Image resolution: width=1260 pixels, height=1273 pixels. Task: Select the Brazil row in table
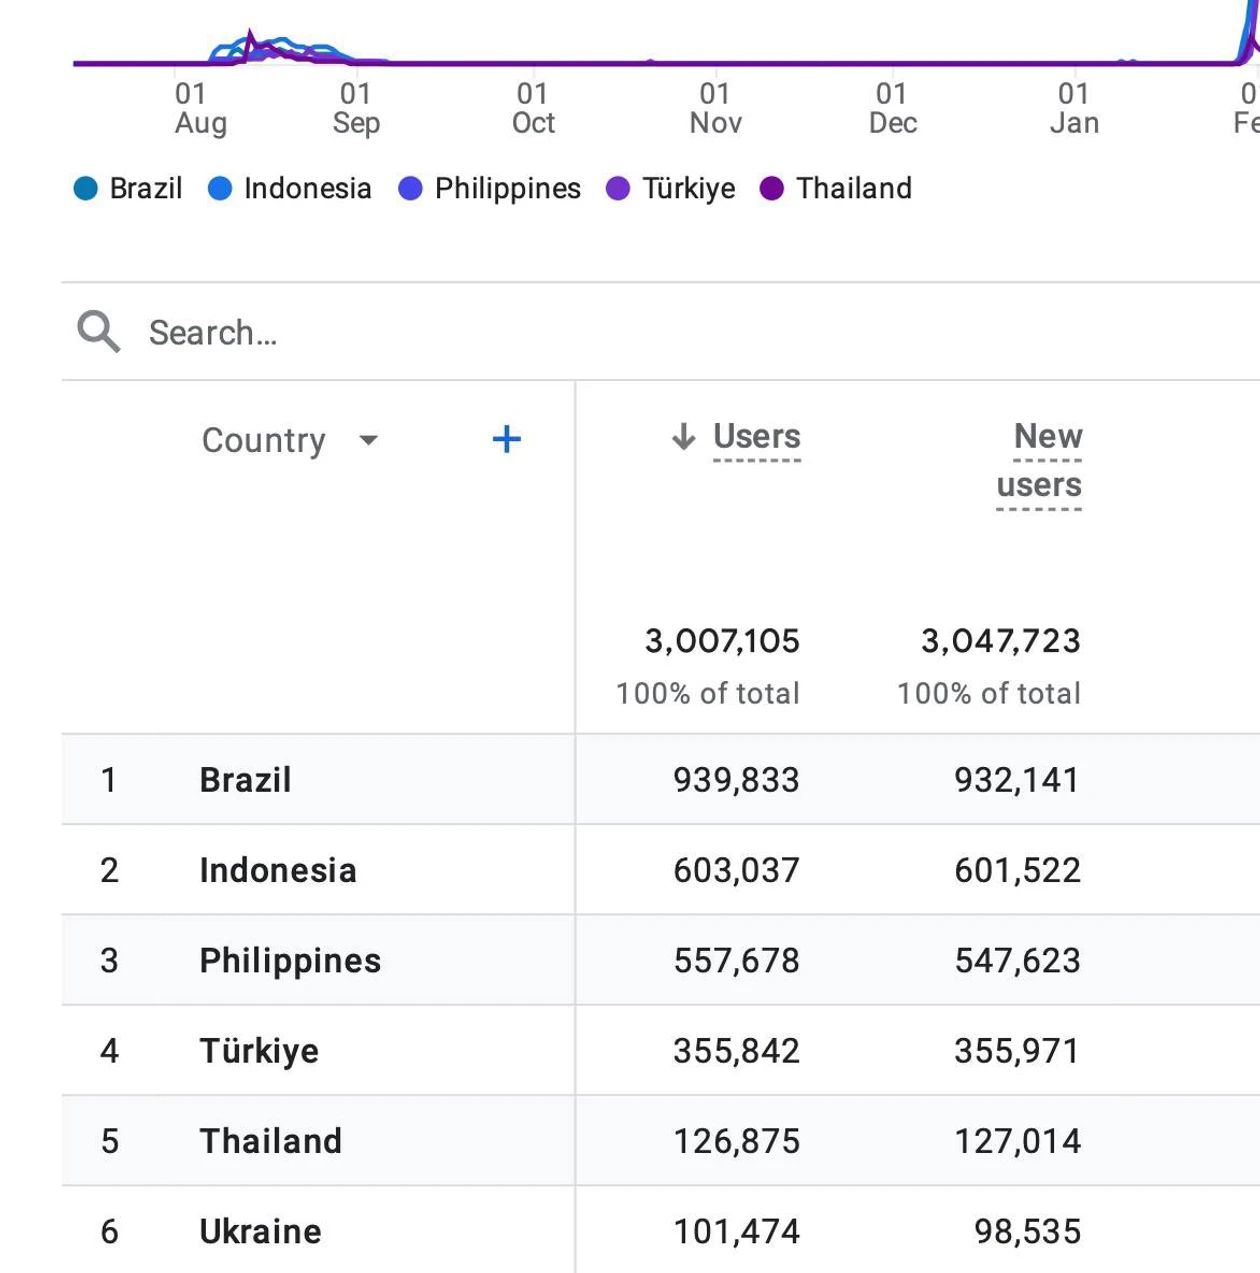(245, 780)
